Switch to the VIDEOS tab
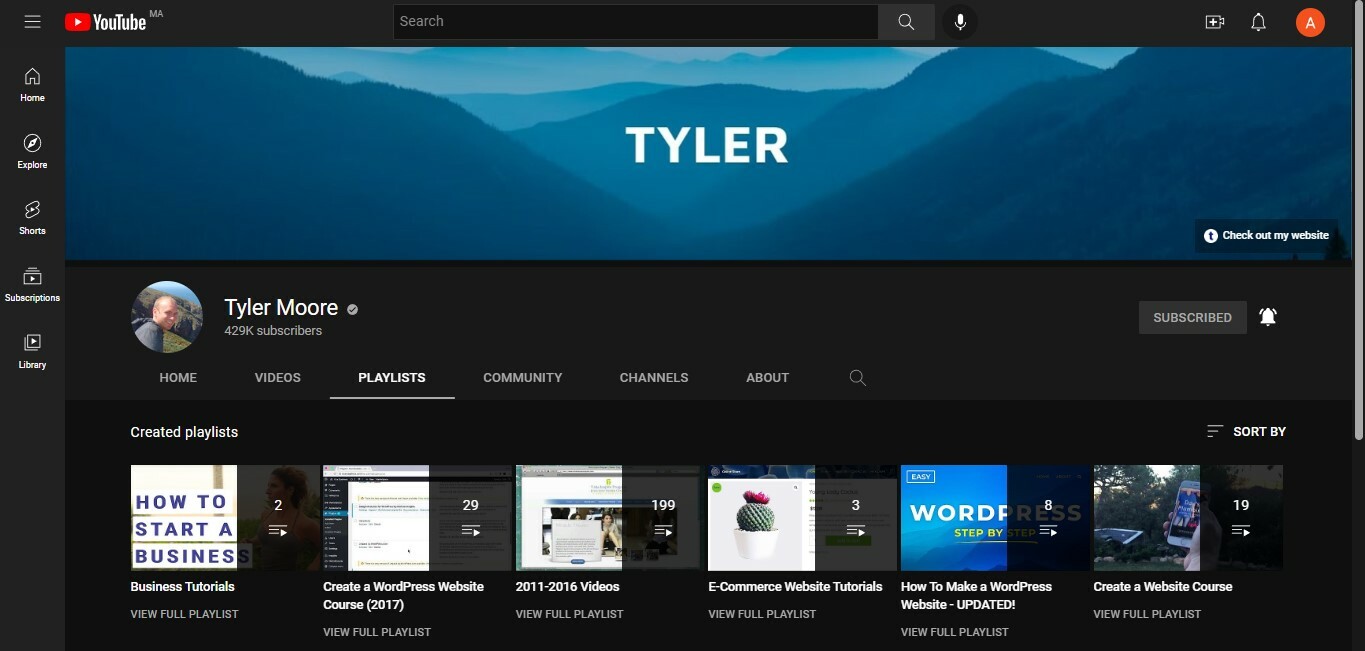 coord(278,378)
